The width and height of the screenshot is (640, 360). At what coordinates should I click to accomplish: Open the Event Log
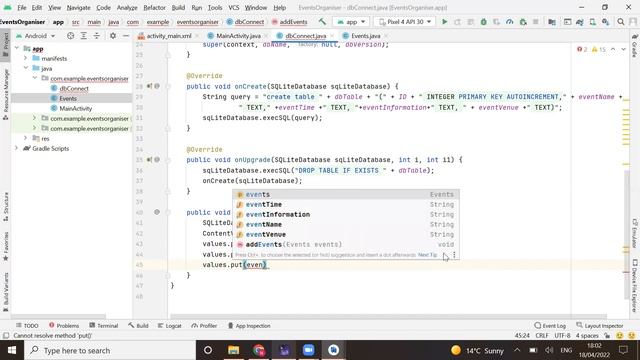coord(550,325)
